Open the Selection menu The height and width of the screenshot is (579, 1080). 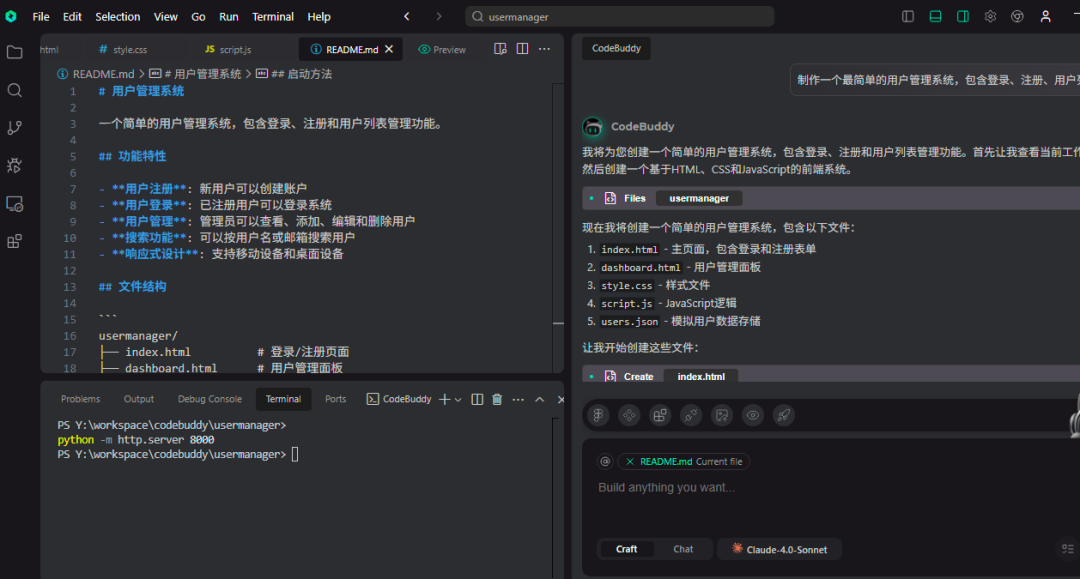click(117, 17)
